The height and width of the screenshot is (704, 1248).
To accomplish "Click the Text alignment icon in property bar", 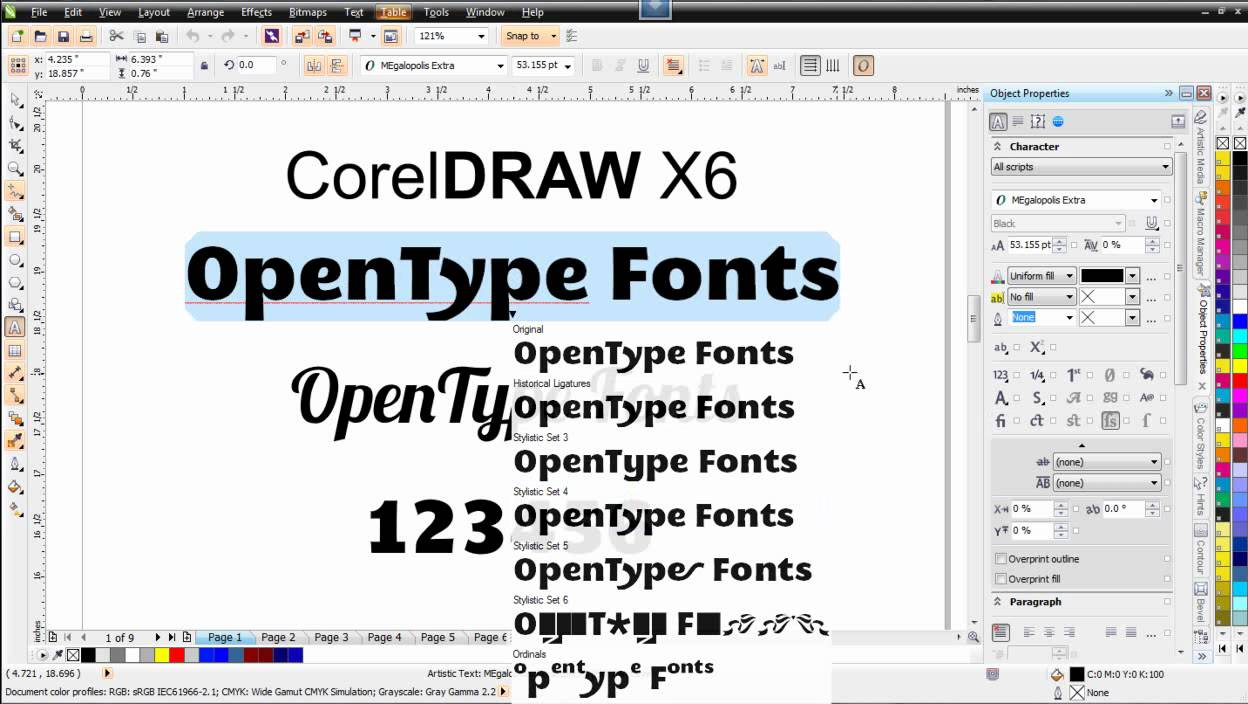I will 673,65.
